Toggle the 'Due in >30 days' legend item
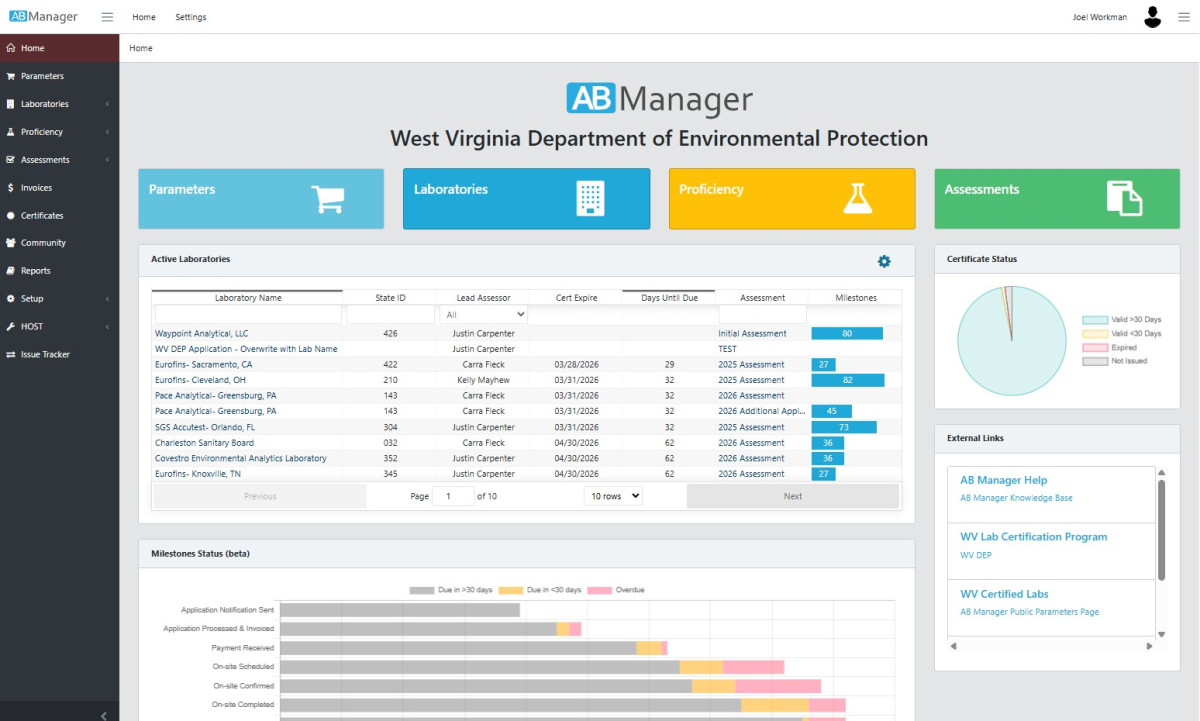 tap(450, 590)
